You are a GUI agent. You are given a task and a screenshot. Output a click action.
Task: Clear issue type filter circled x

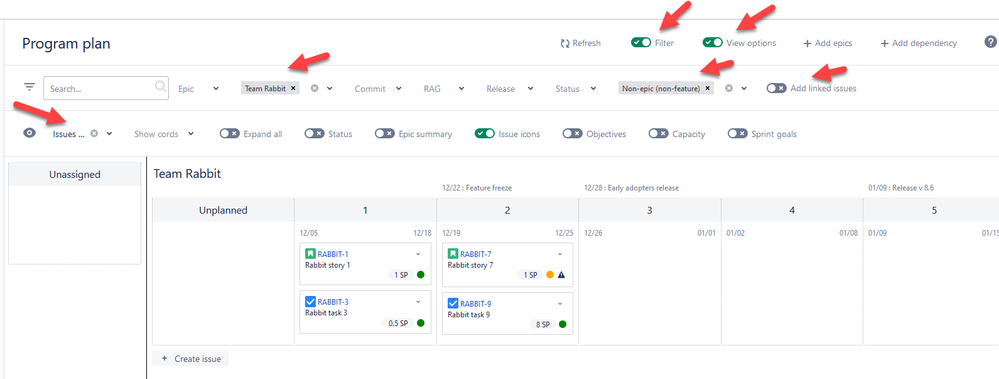728,89
